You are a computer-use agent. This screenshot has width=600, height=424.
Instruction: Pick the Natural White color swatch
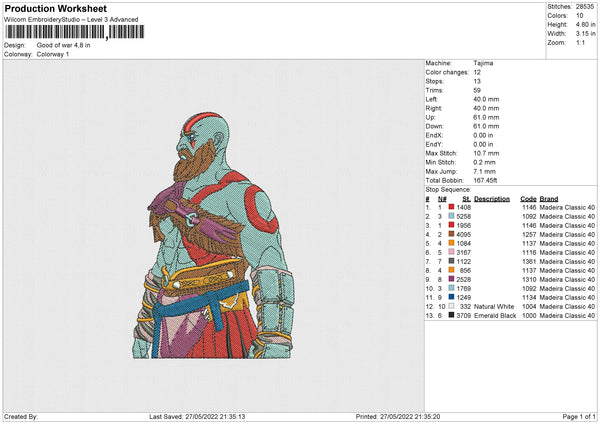pos(452,307)
